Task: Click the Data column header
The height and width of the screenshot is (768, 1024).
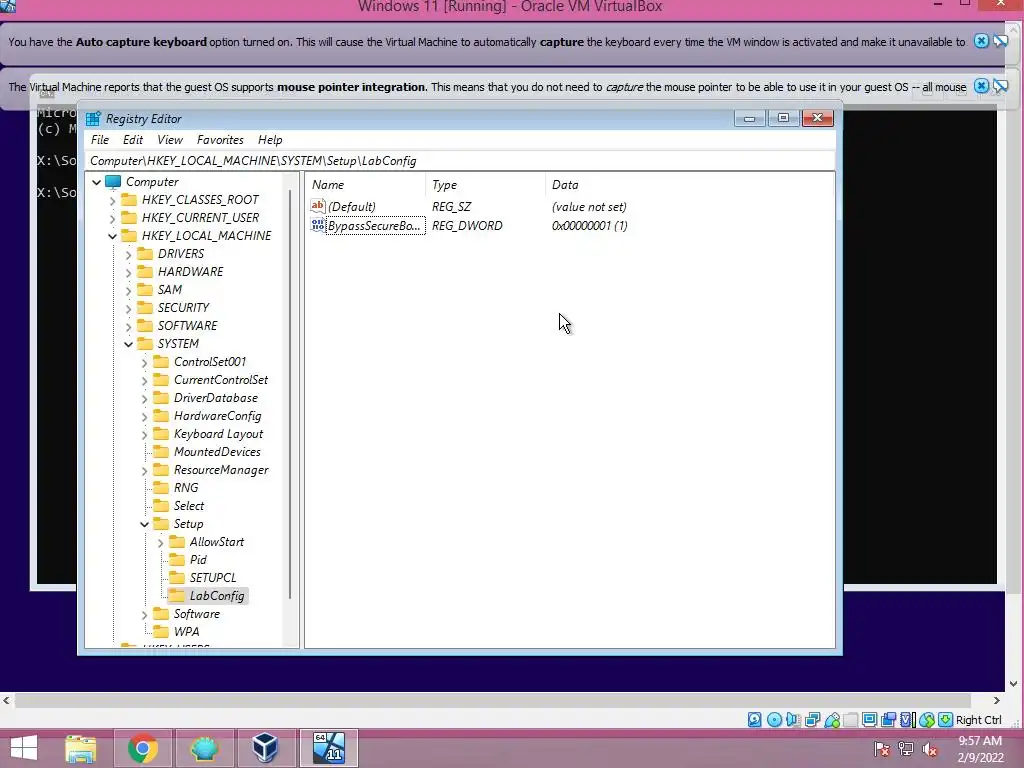Action: (690, 185)
